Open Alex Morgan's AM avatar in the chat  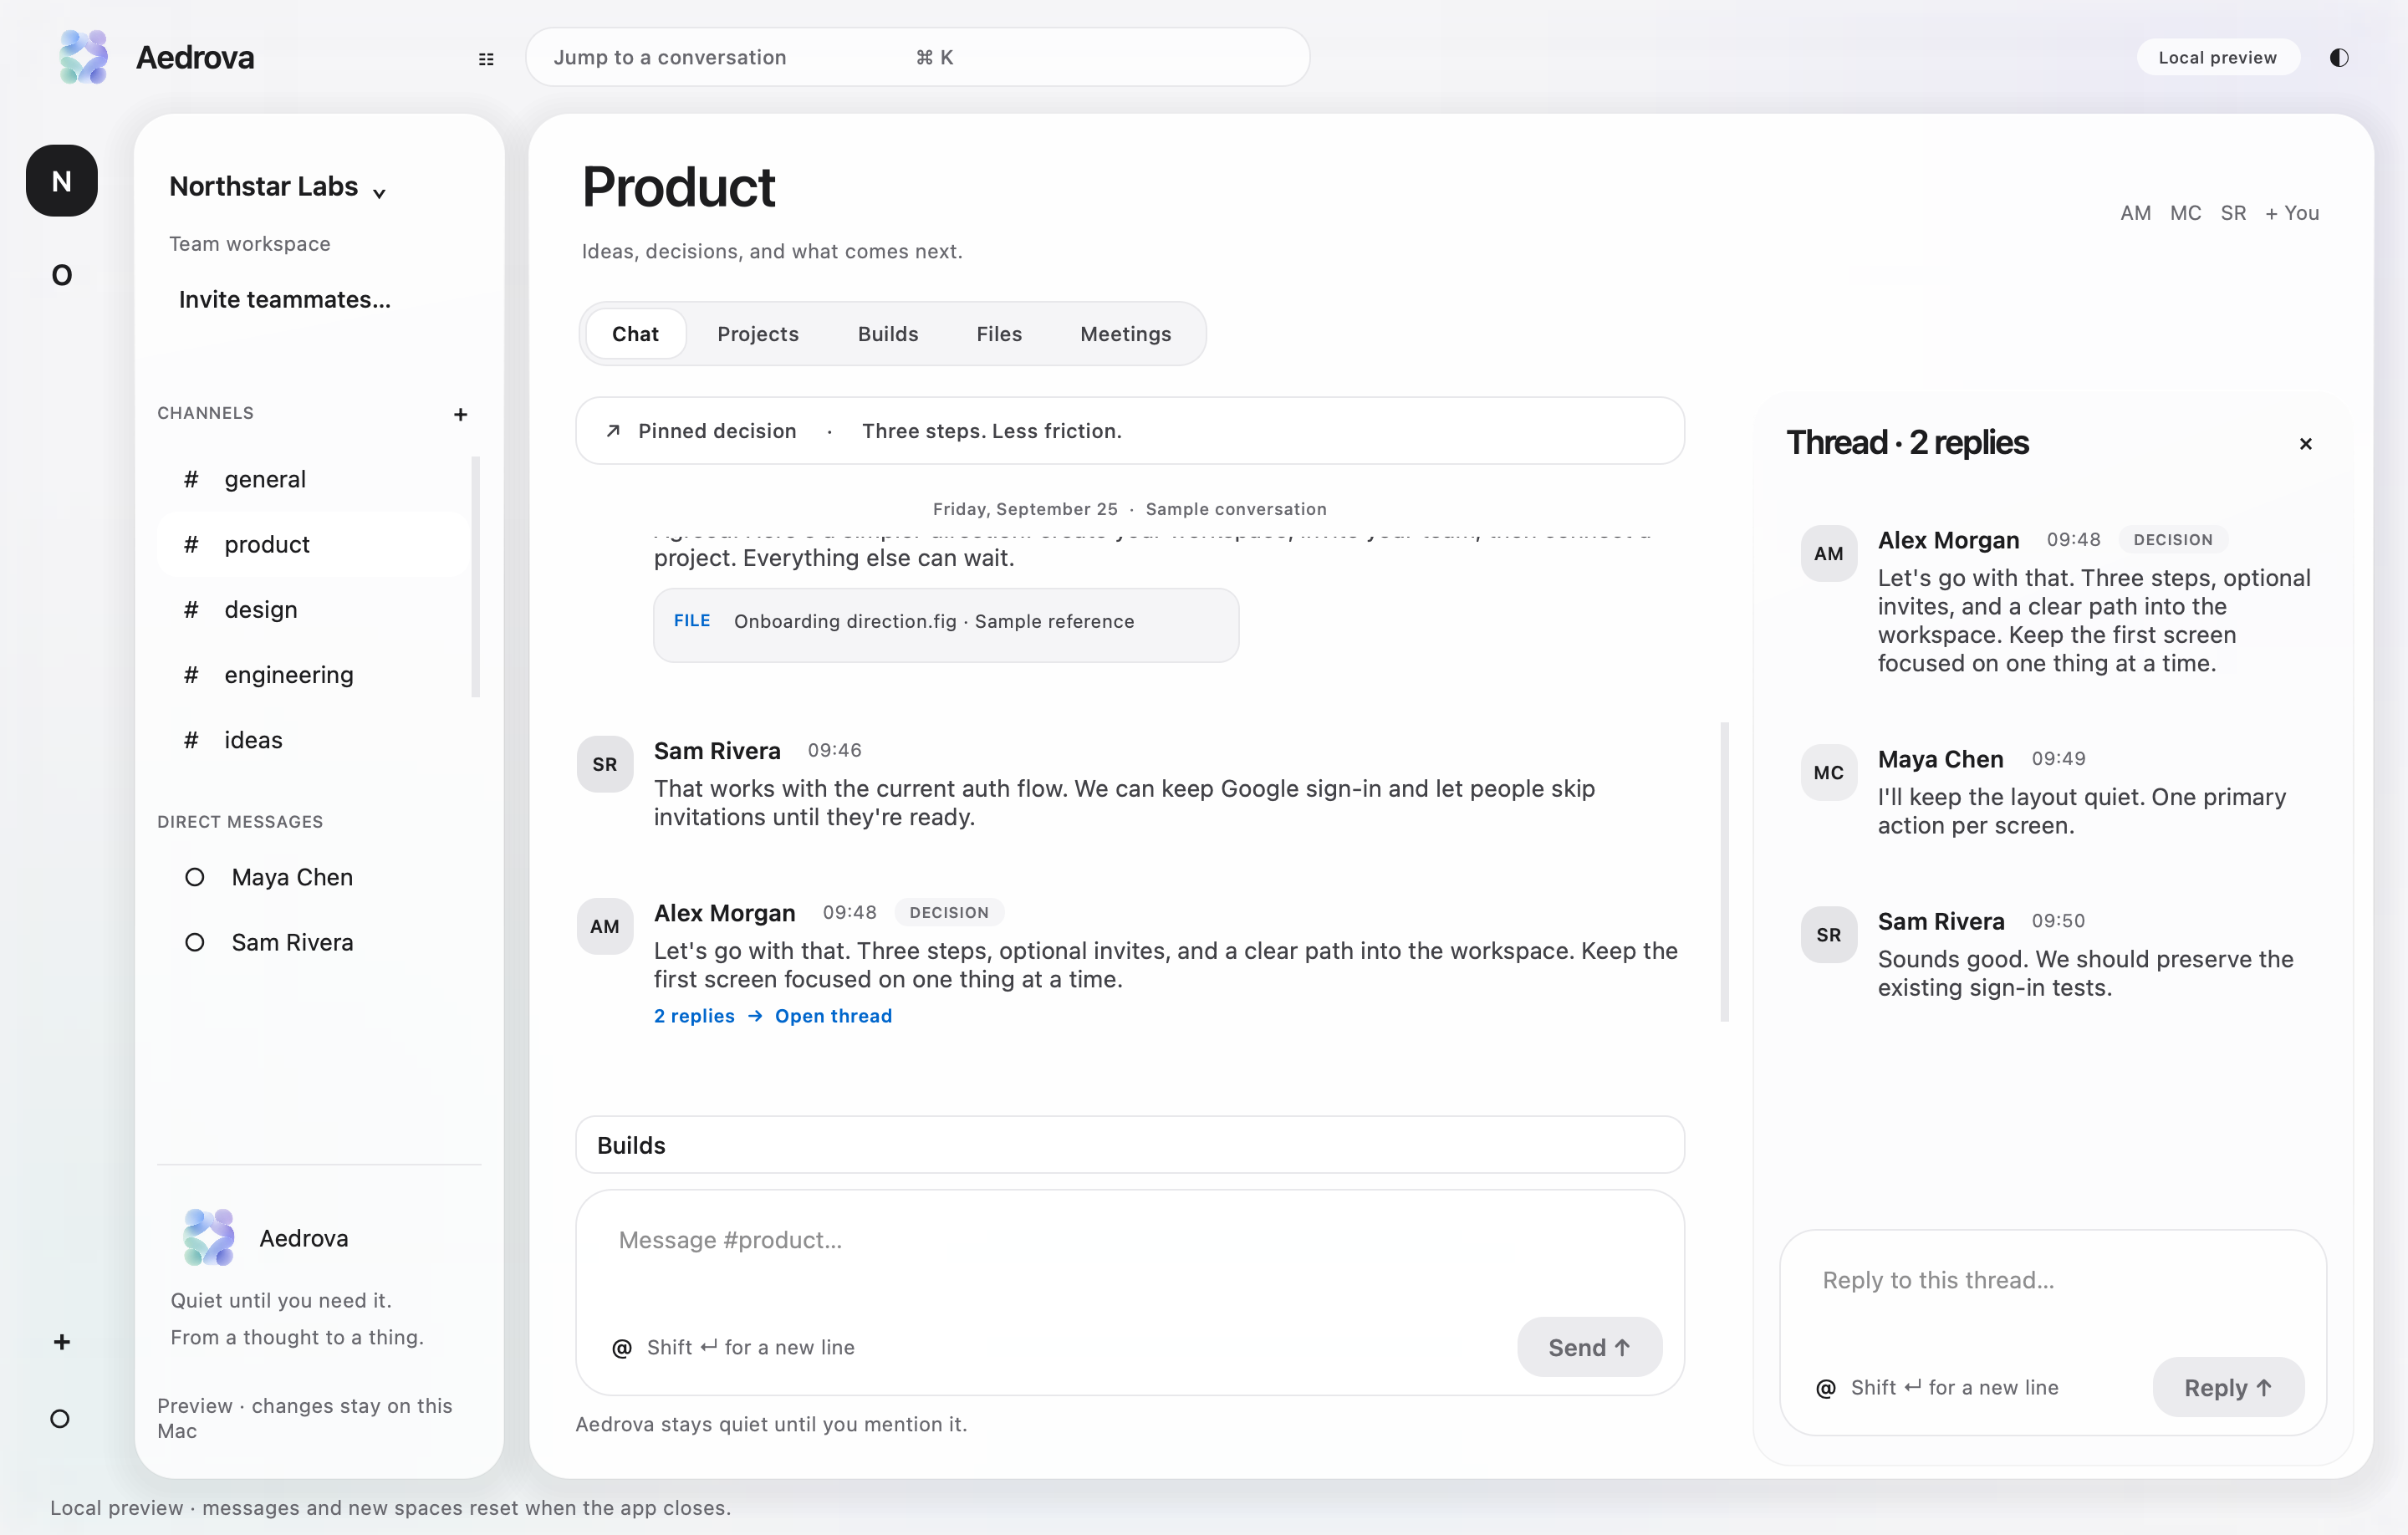click(605, 926)
